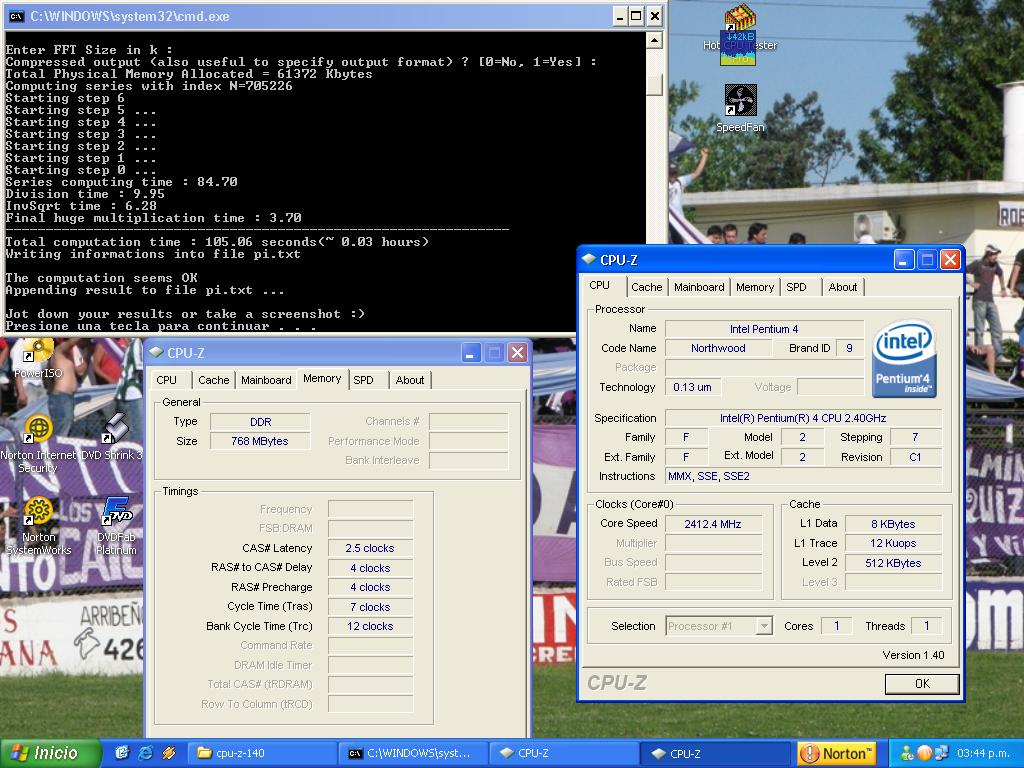Click the CAS# Latency 2.5 clocks field

370,549
